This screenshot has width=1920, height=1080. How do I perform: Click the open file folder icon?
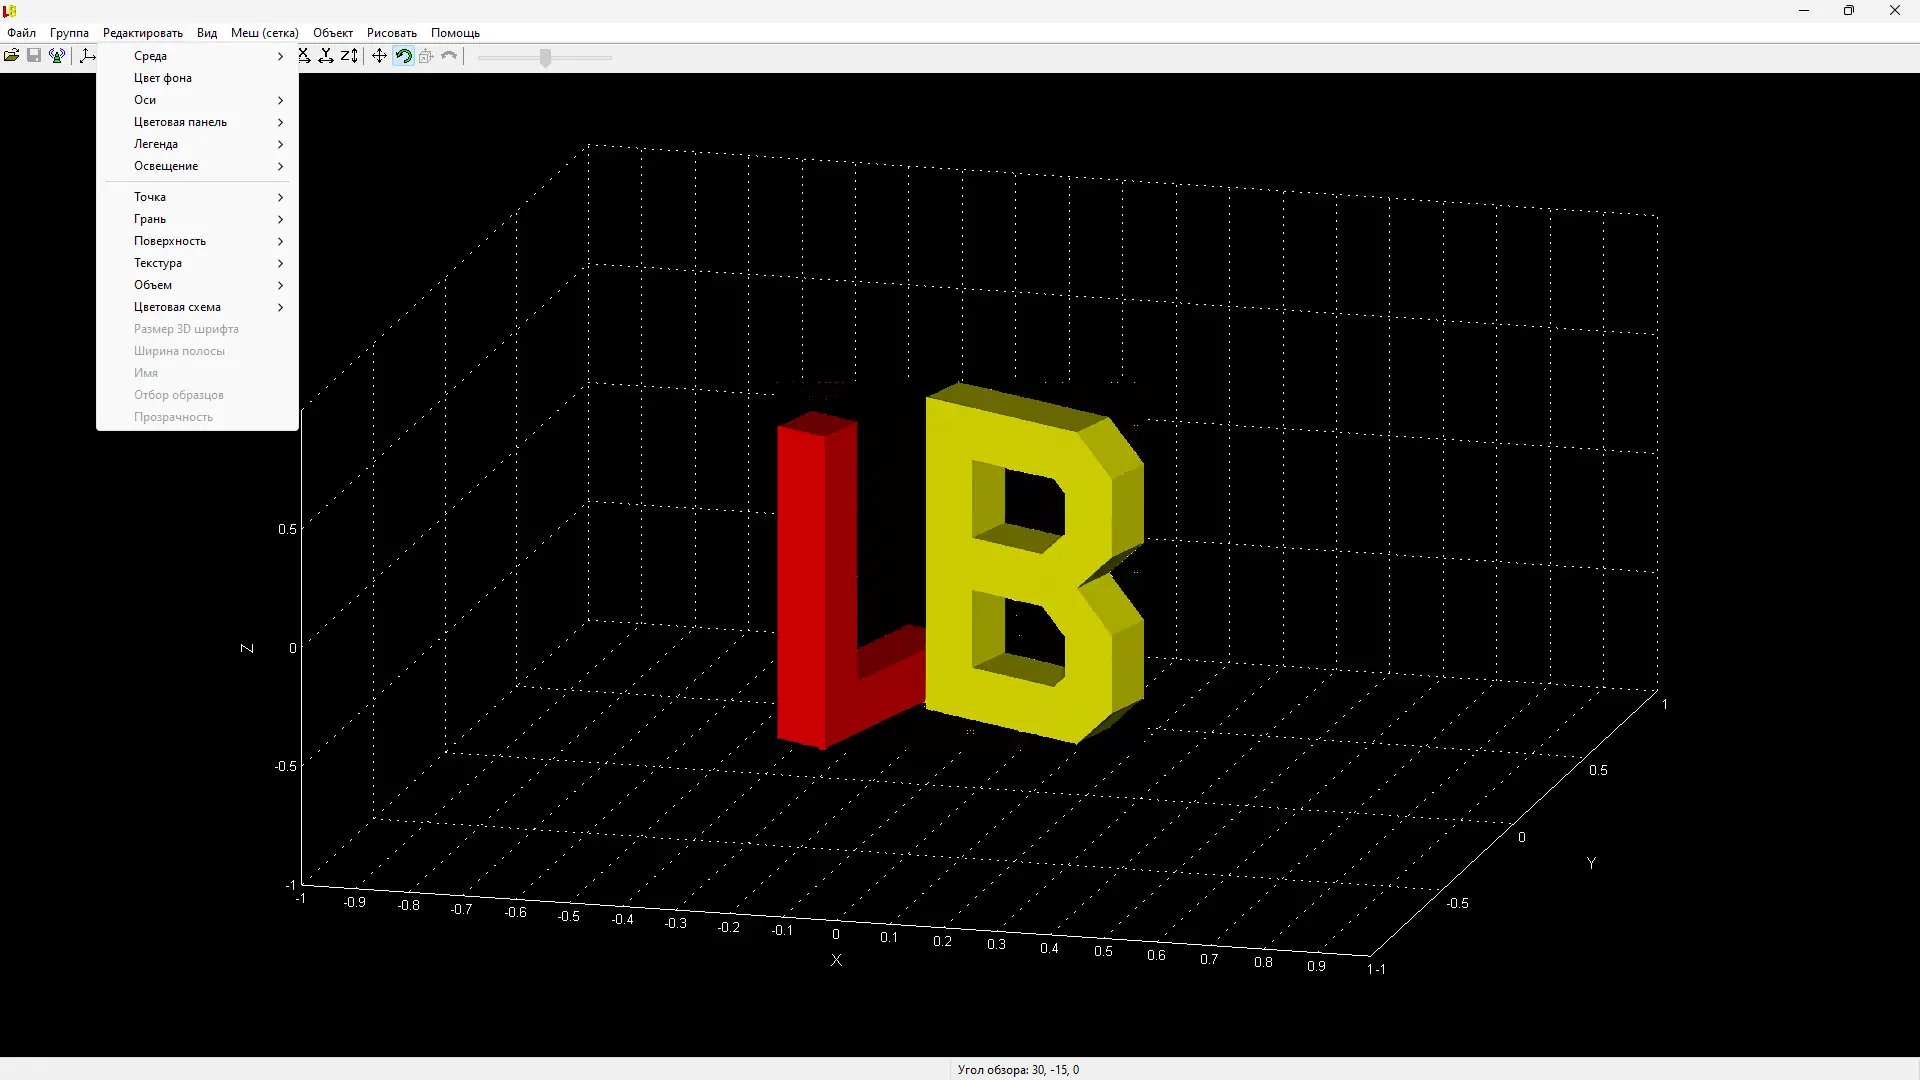tap(11, 56)
